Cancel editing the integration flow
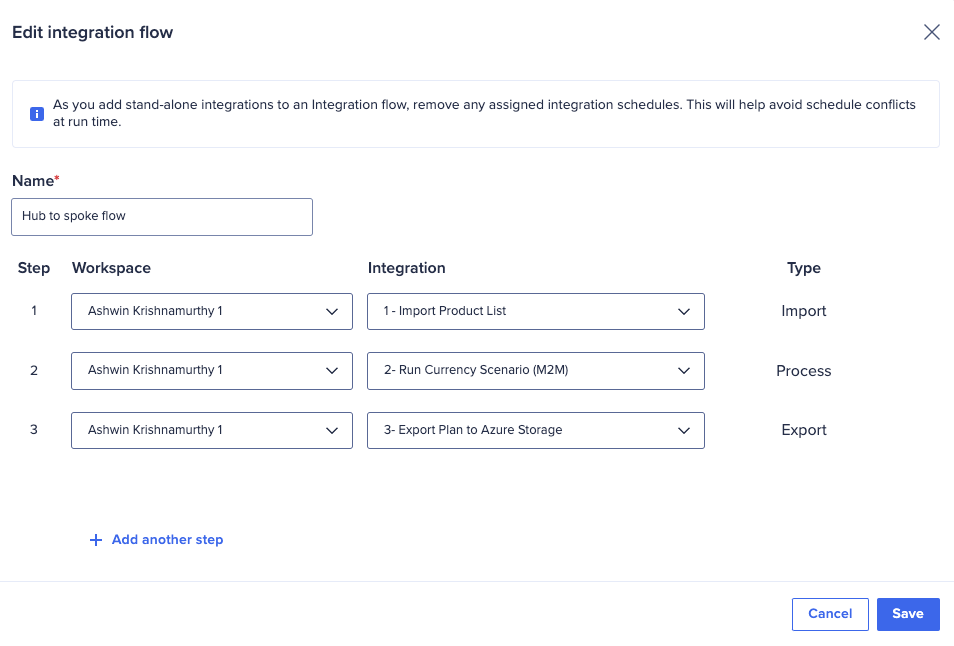Screen dimensions: 954x646 [x=830, y=613]
